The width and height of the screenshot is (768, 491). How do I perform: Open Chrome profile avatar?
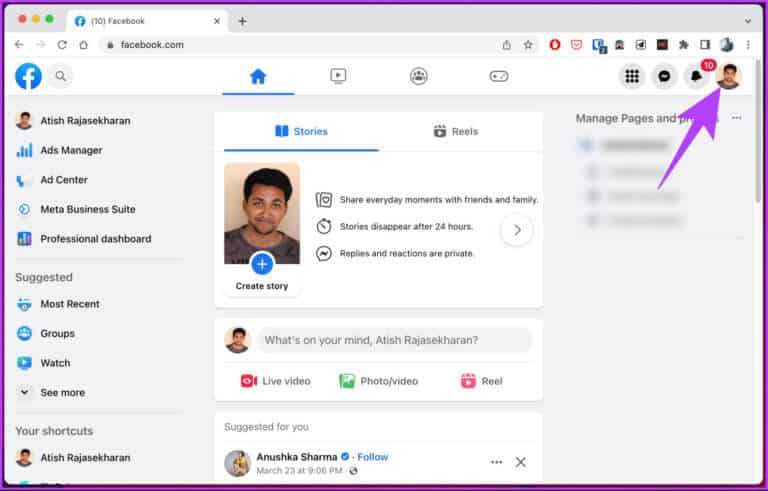[x=726, y=45]
